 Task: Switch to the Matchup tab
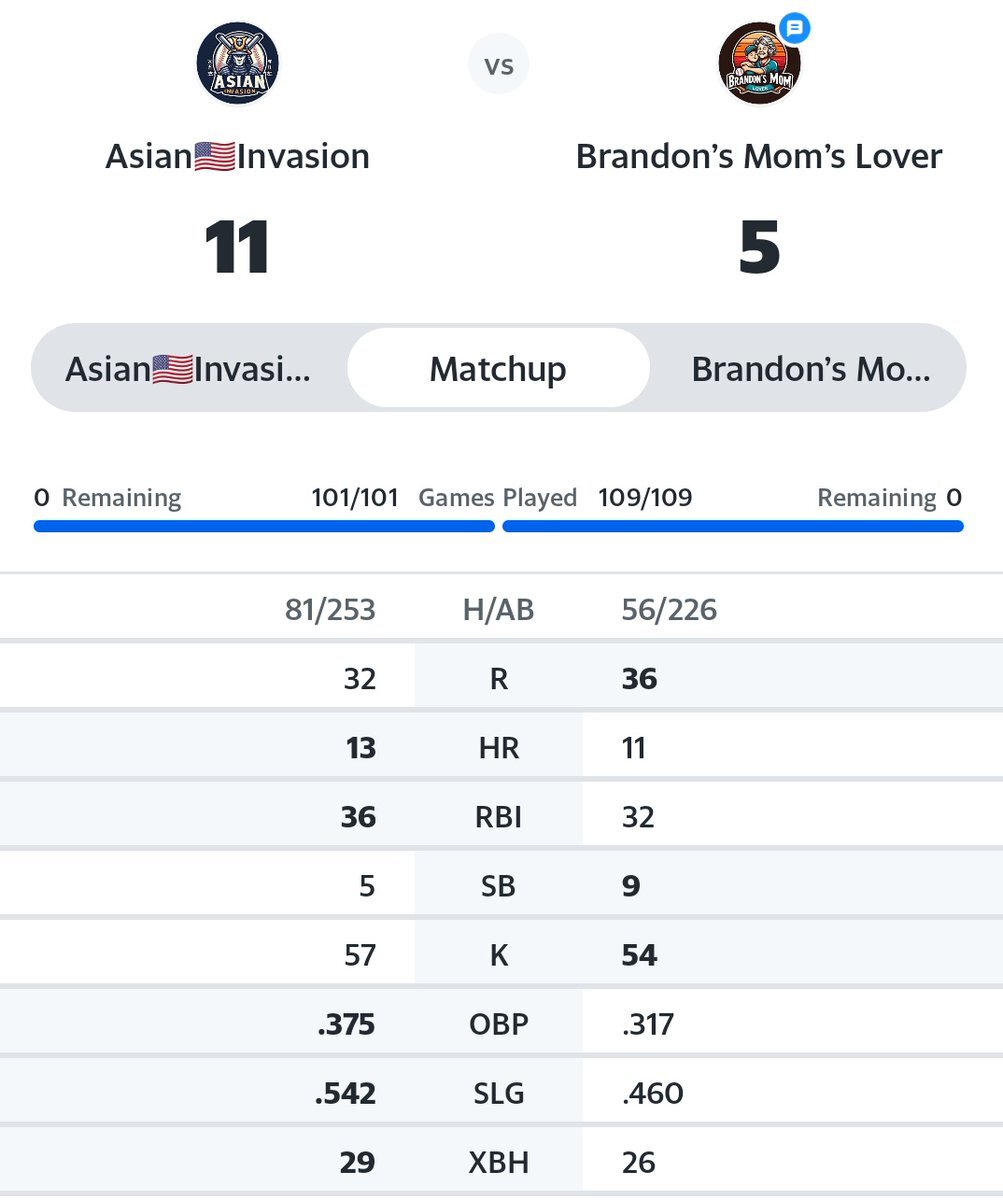point(498,369)
